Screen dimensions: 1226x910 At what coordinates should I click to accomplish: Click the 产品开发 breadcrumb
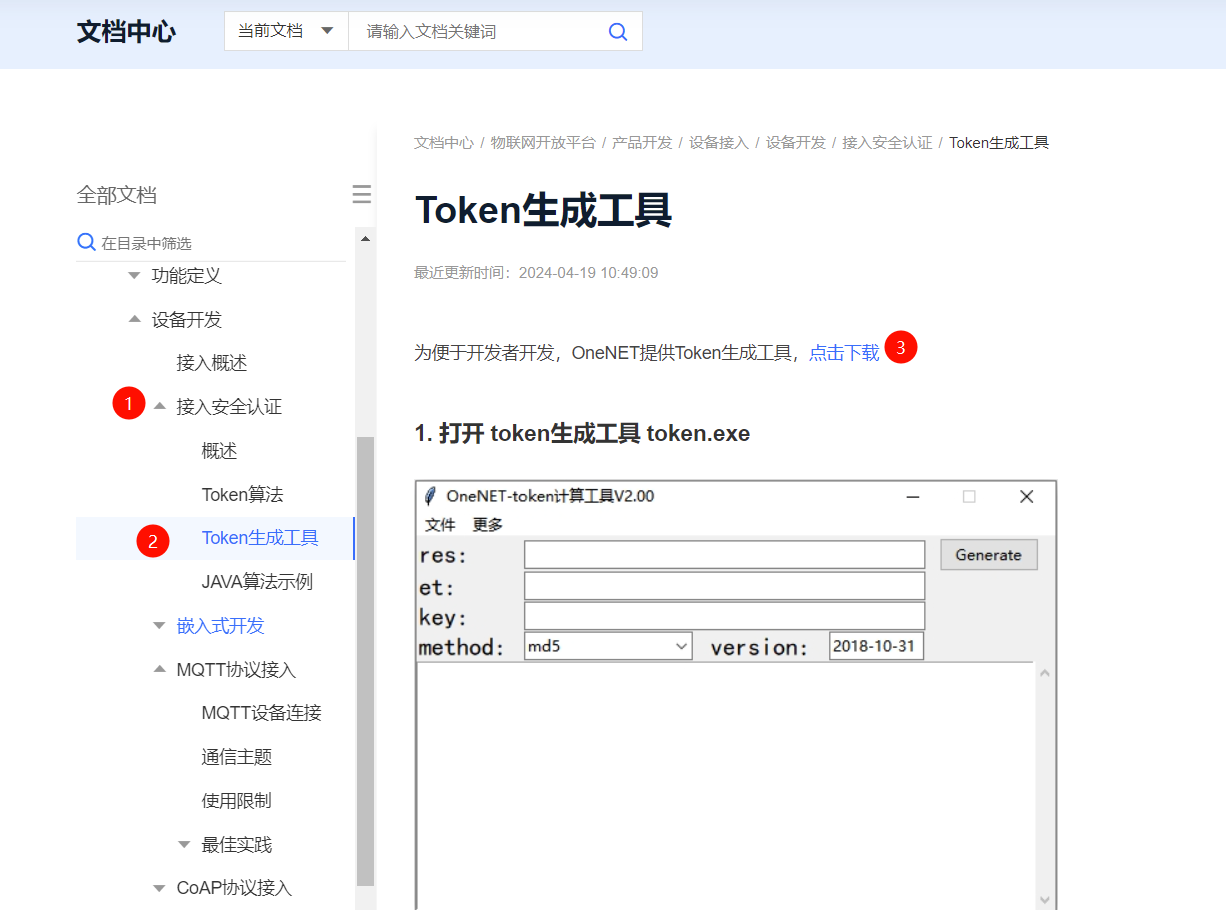click(644, 142)
